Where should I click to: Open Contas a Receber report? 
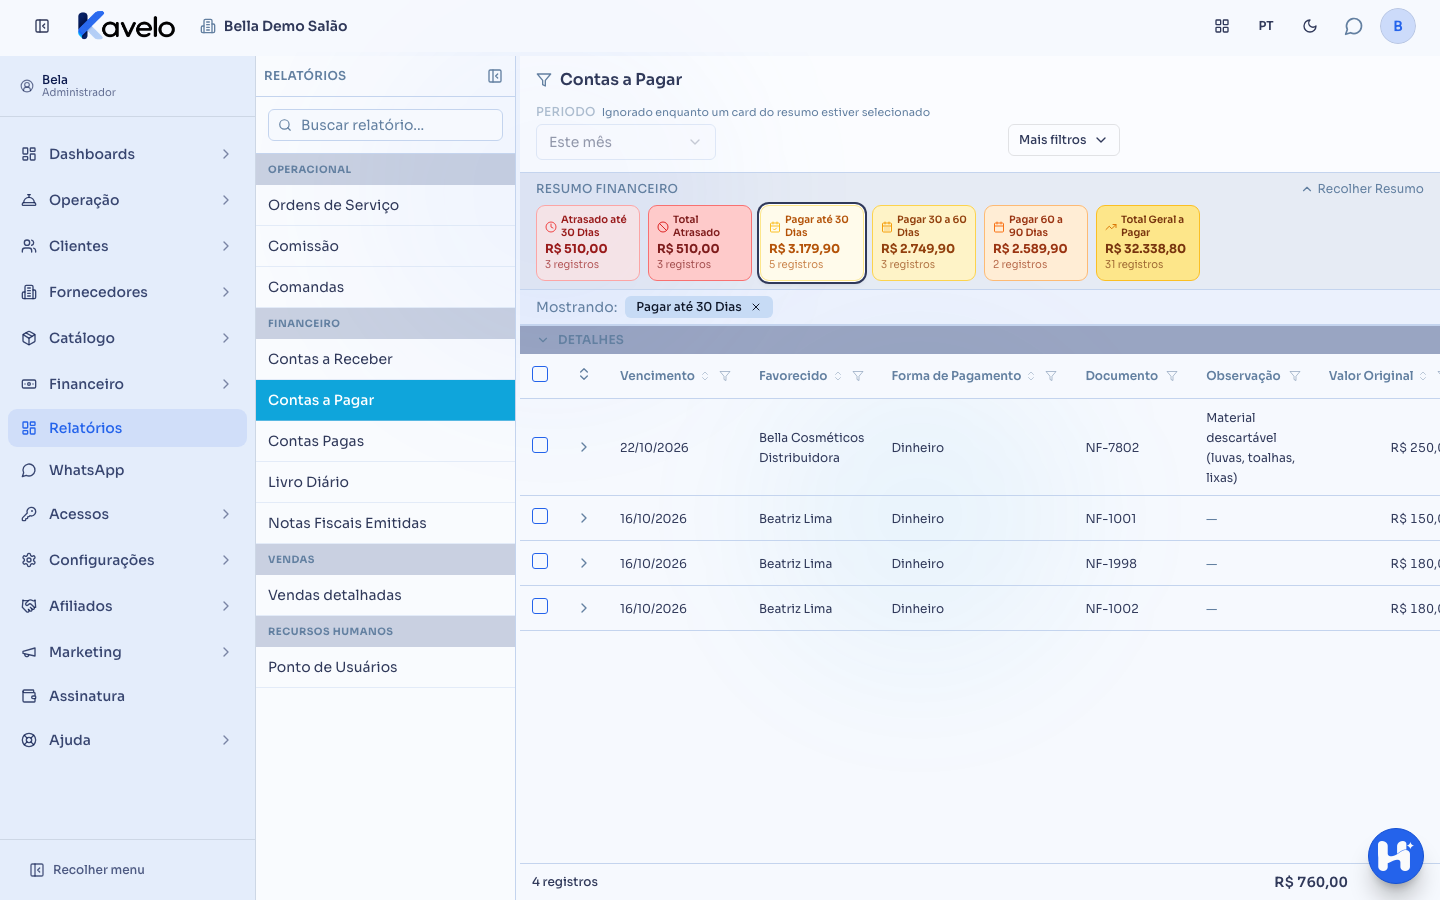click(x=385, y=359)
